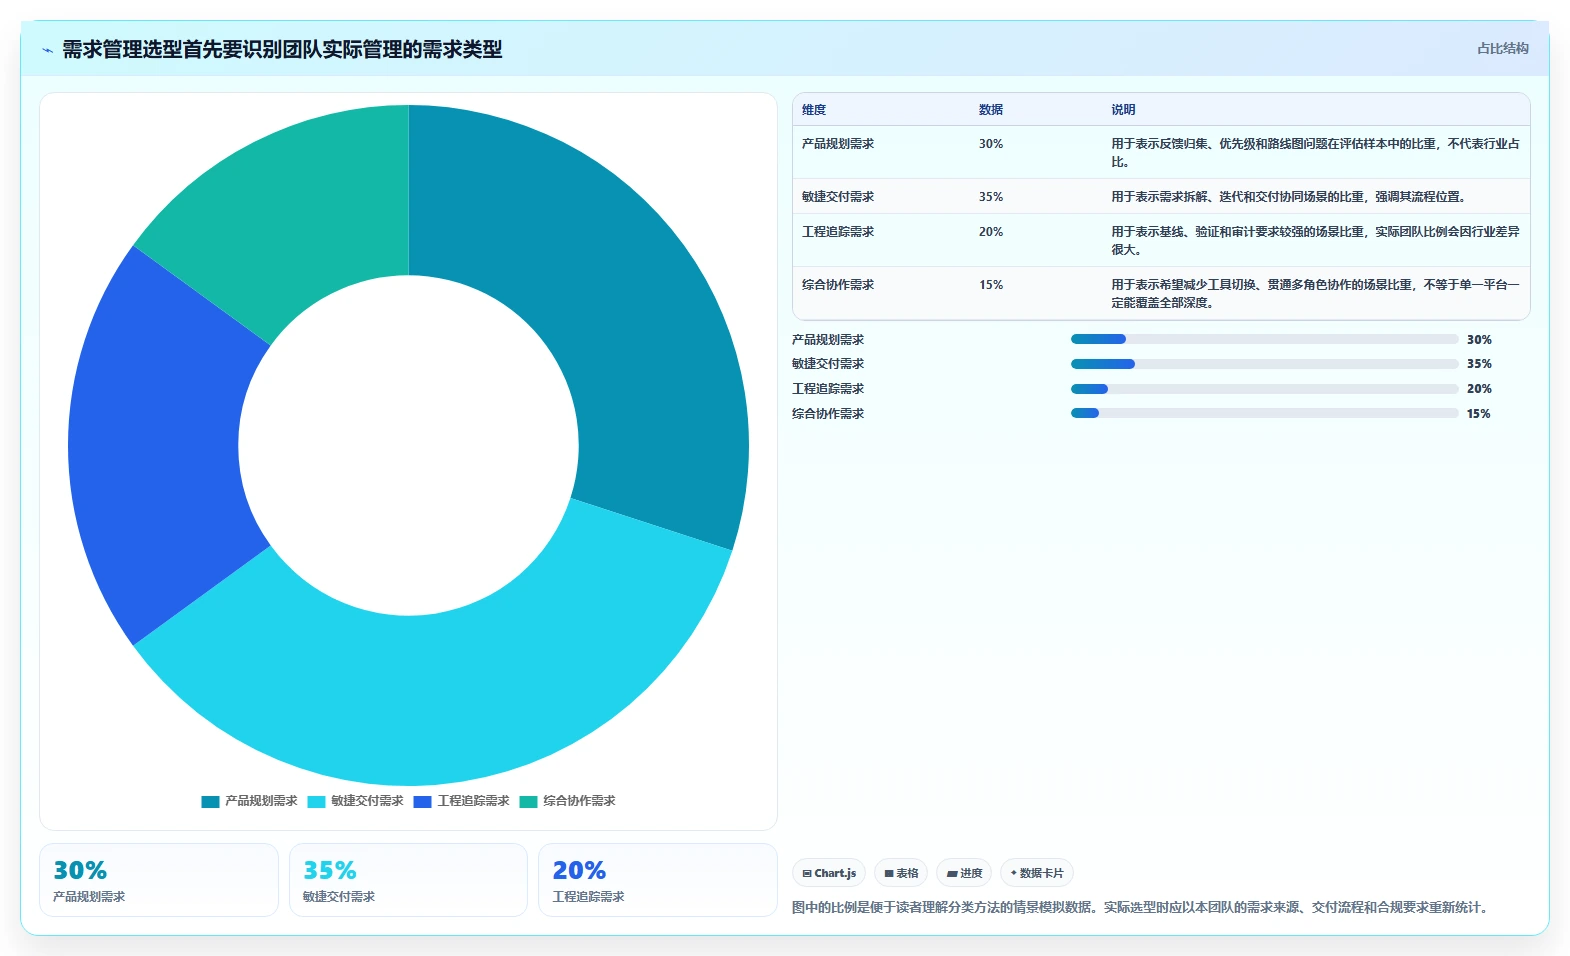Open the 20% 工程追踪需求 stat card

click(658, 880)
